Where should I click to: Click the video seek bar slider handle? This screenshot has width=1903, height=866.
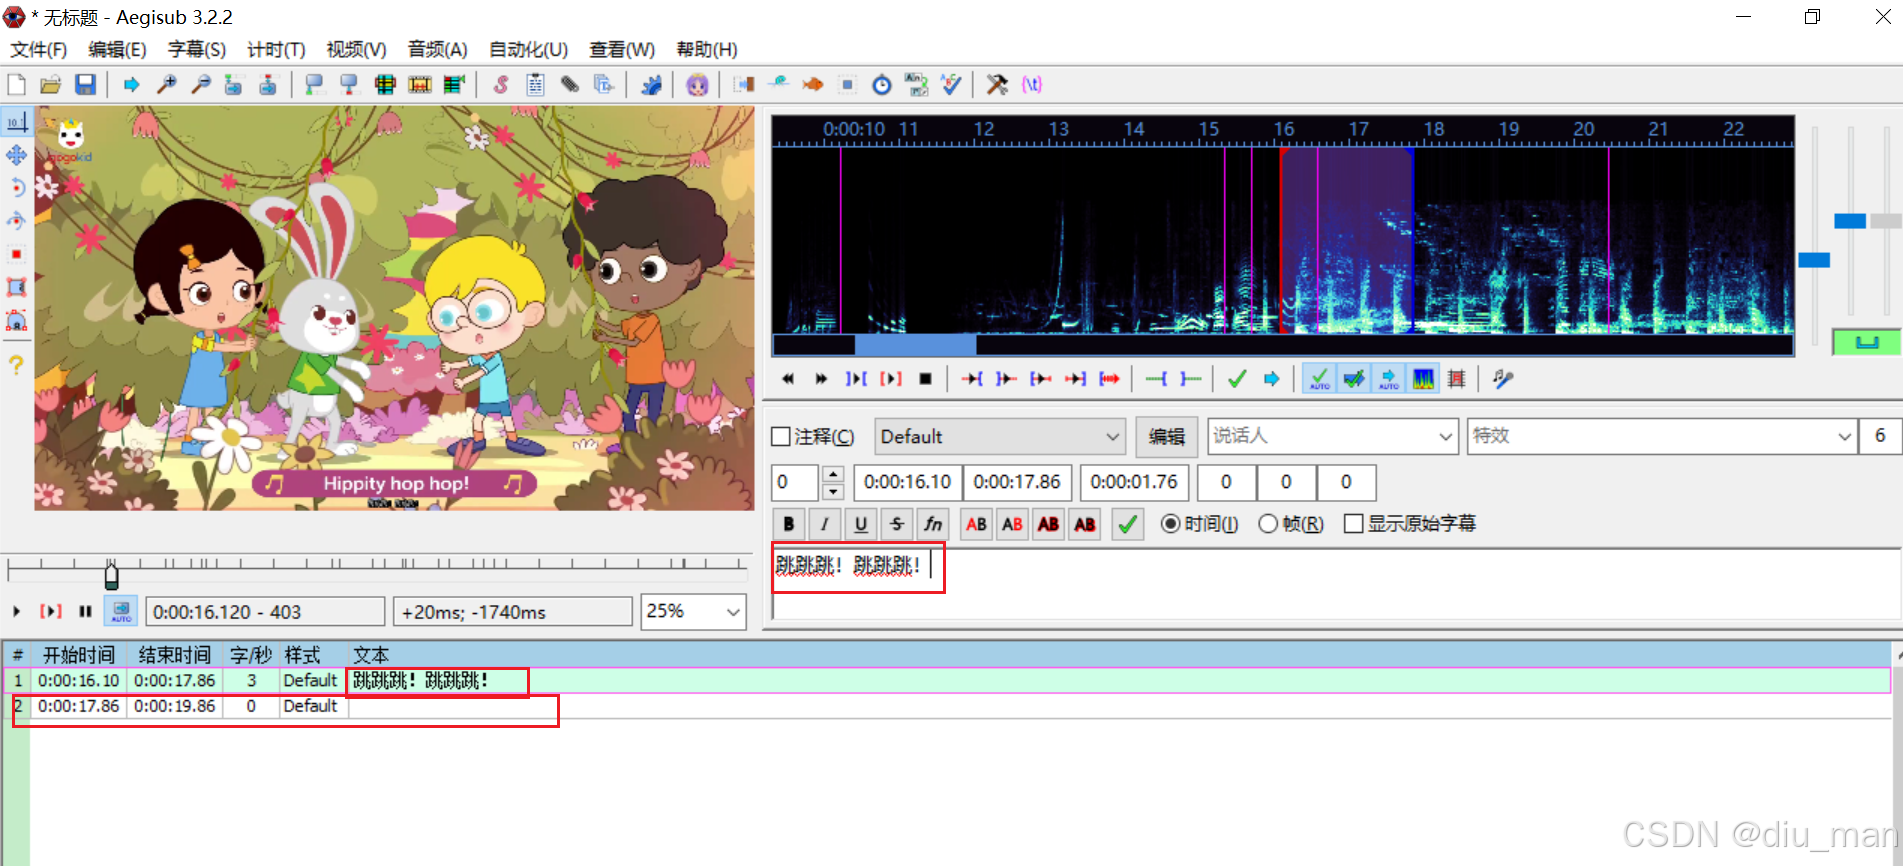pyautogui.click(x=111, y=575)
